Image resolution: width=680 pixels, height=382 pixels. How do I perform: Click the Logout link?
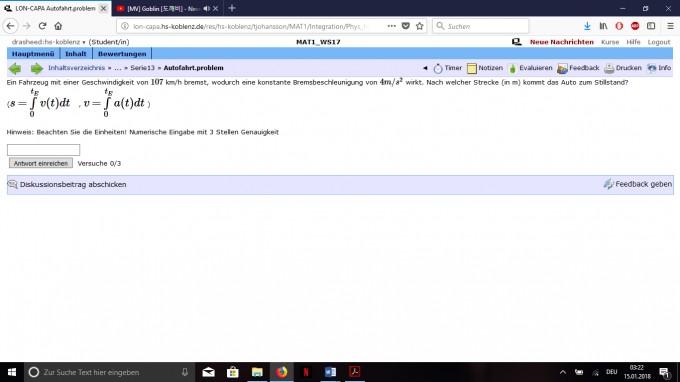(659, 42)
